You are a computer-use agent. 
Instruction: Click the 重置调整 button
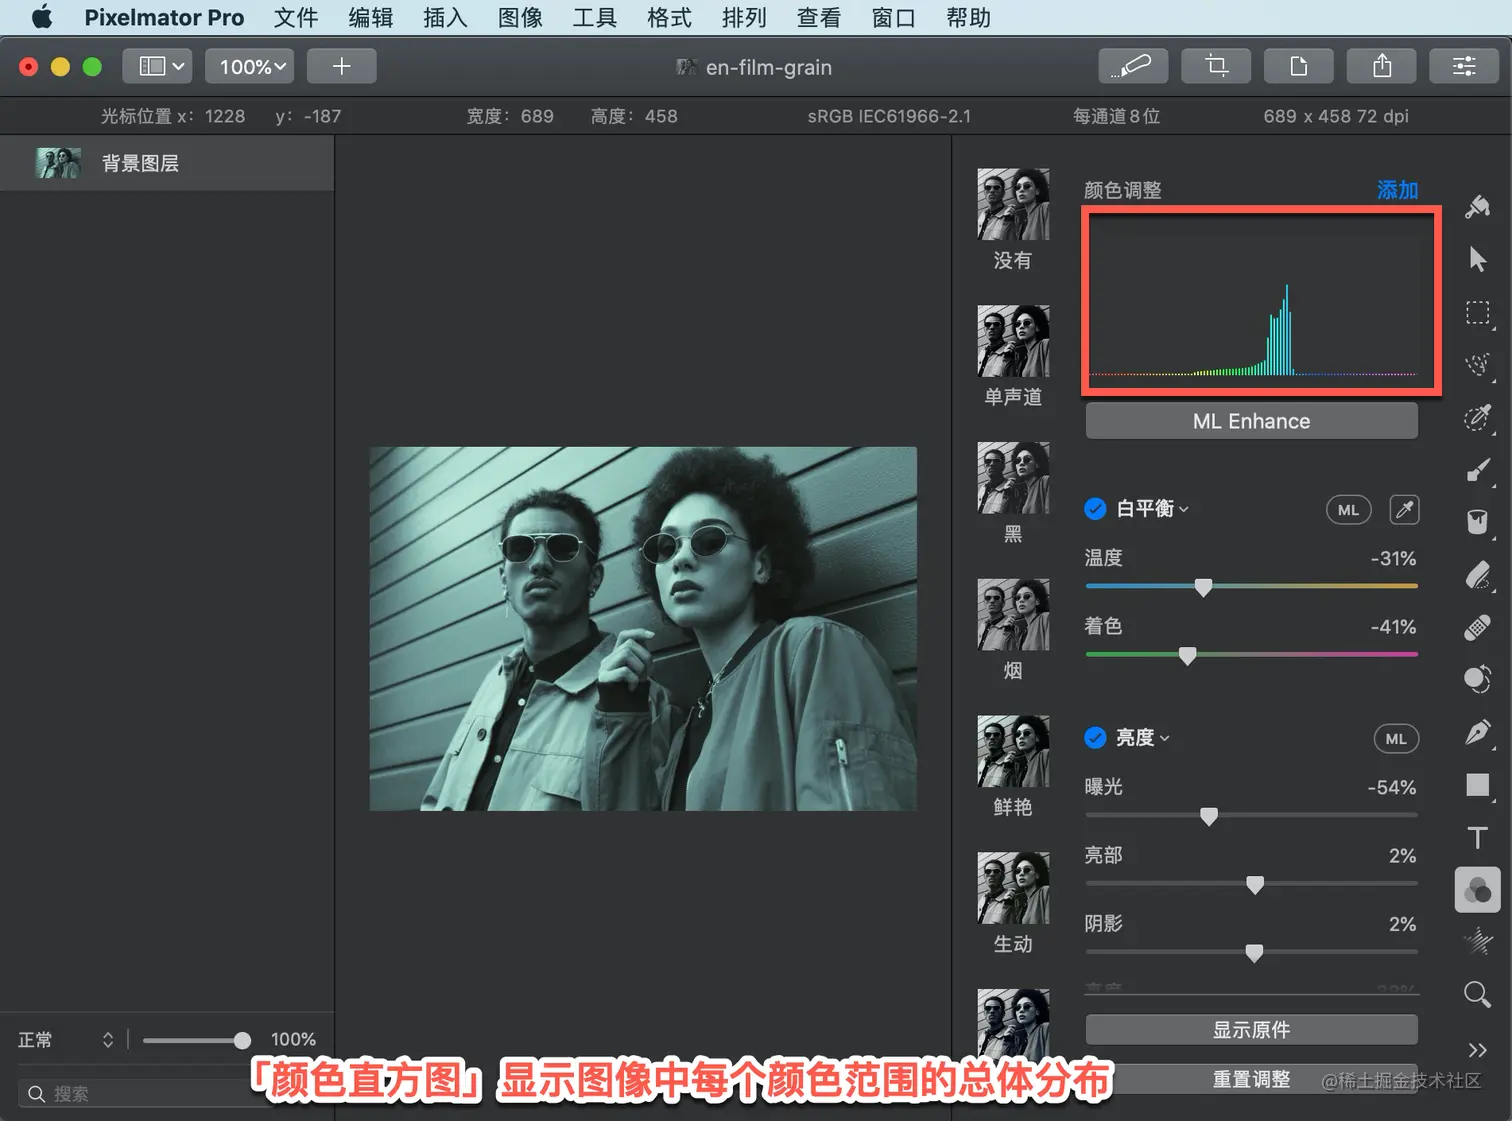[1251, 1080]
